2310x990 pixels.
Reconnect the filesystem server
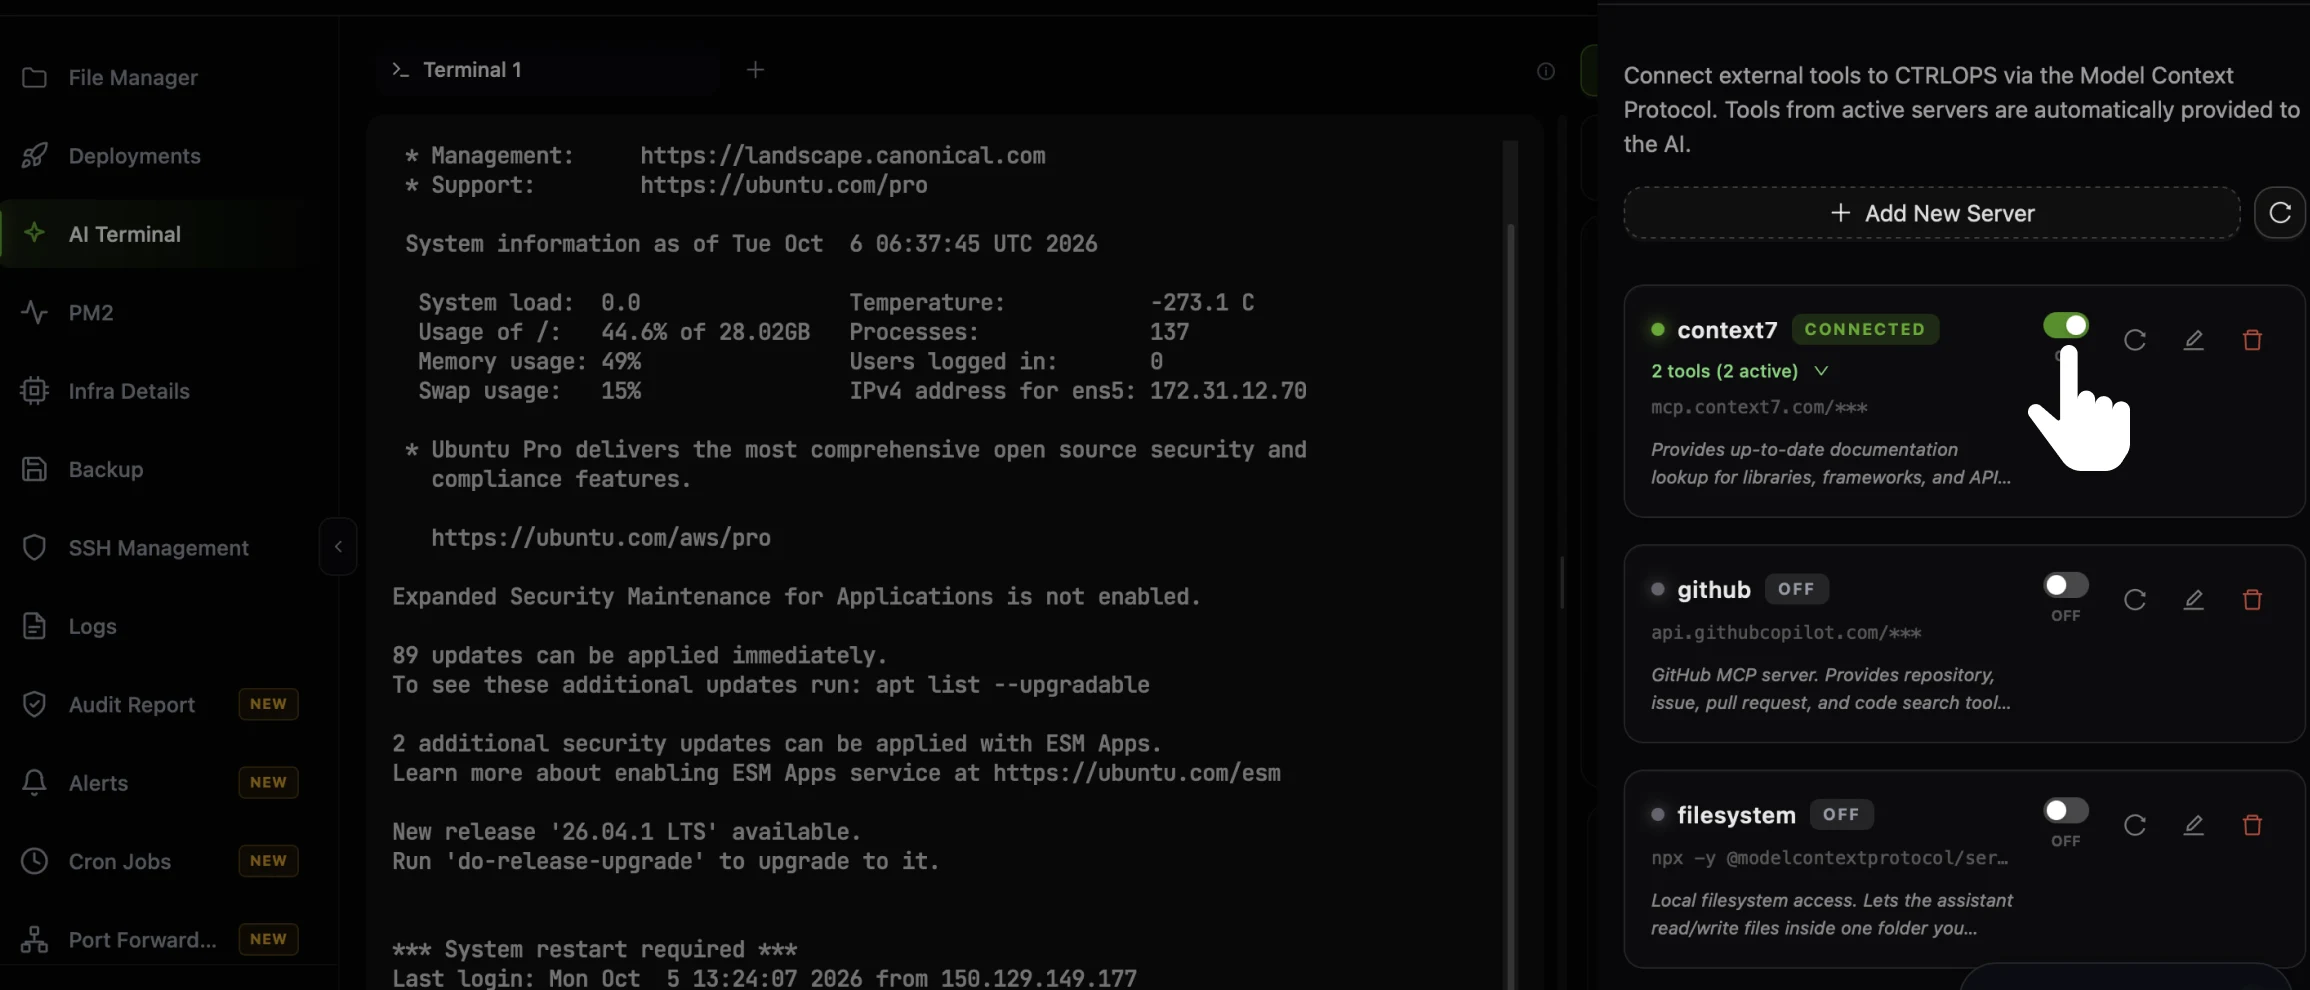point(2135,825)
